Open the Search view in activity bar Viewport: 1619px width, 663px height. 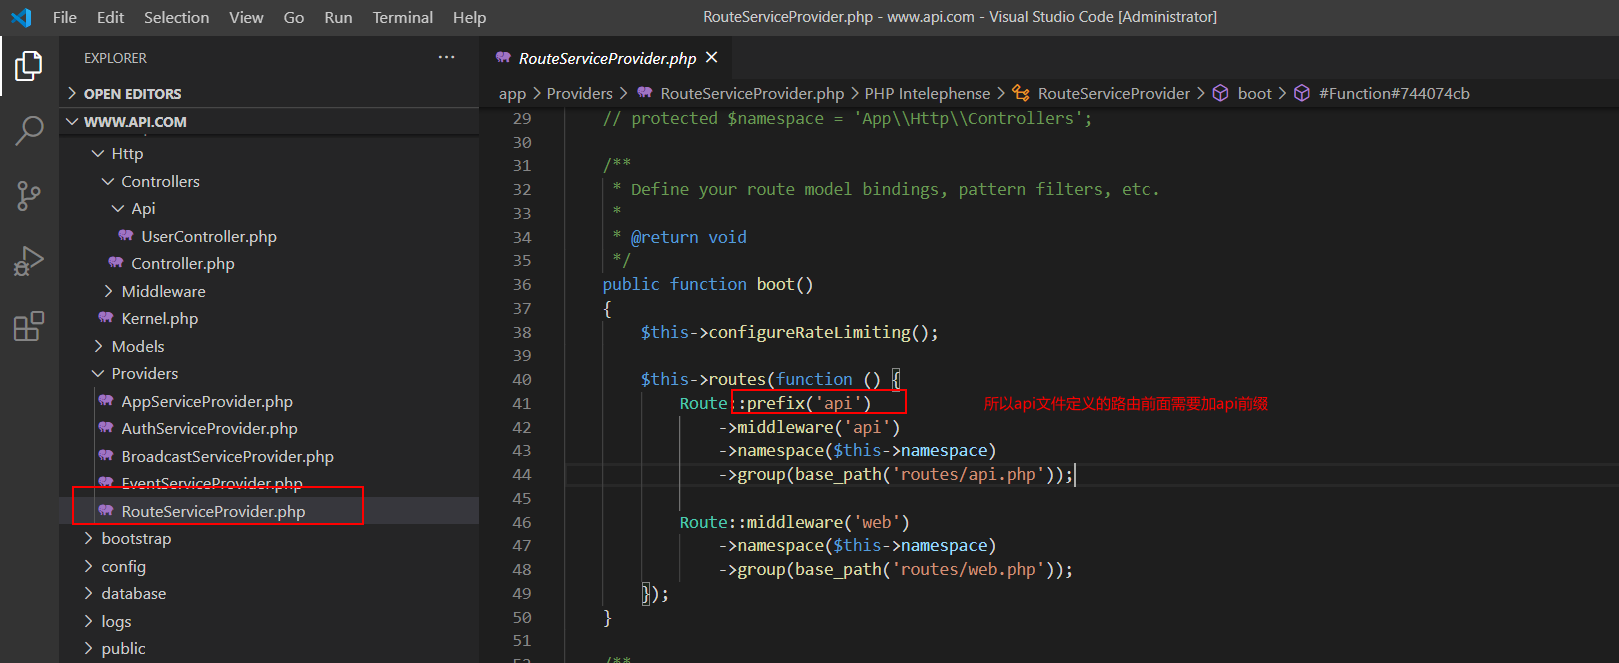pyautogui.click(x=29, y=130)
